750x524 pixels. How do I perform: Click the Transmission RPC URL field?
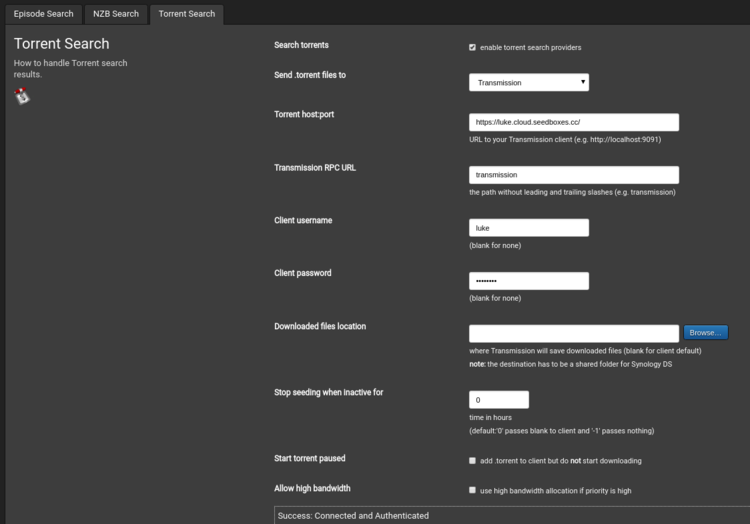coord(574,175)
